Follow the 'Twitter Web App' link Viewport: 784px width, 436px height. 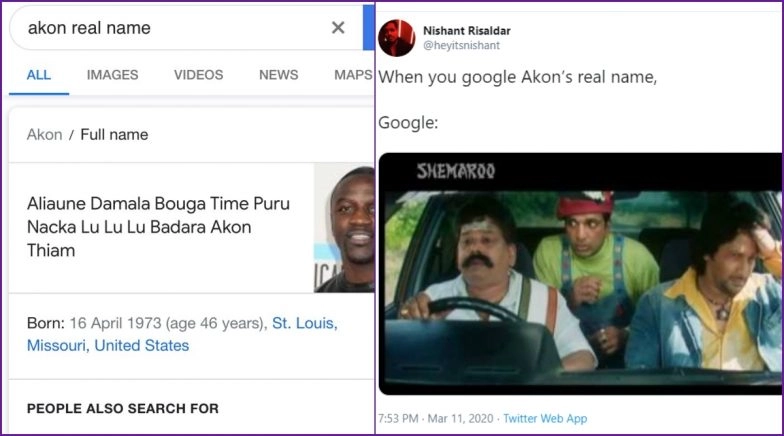click(x=545, y=418)
